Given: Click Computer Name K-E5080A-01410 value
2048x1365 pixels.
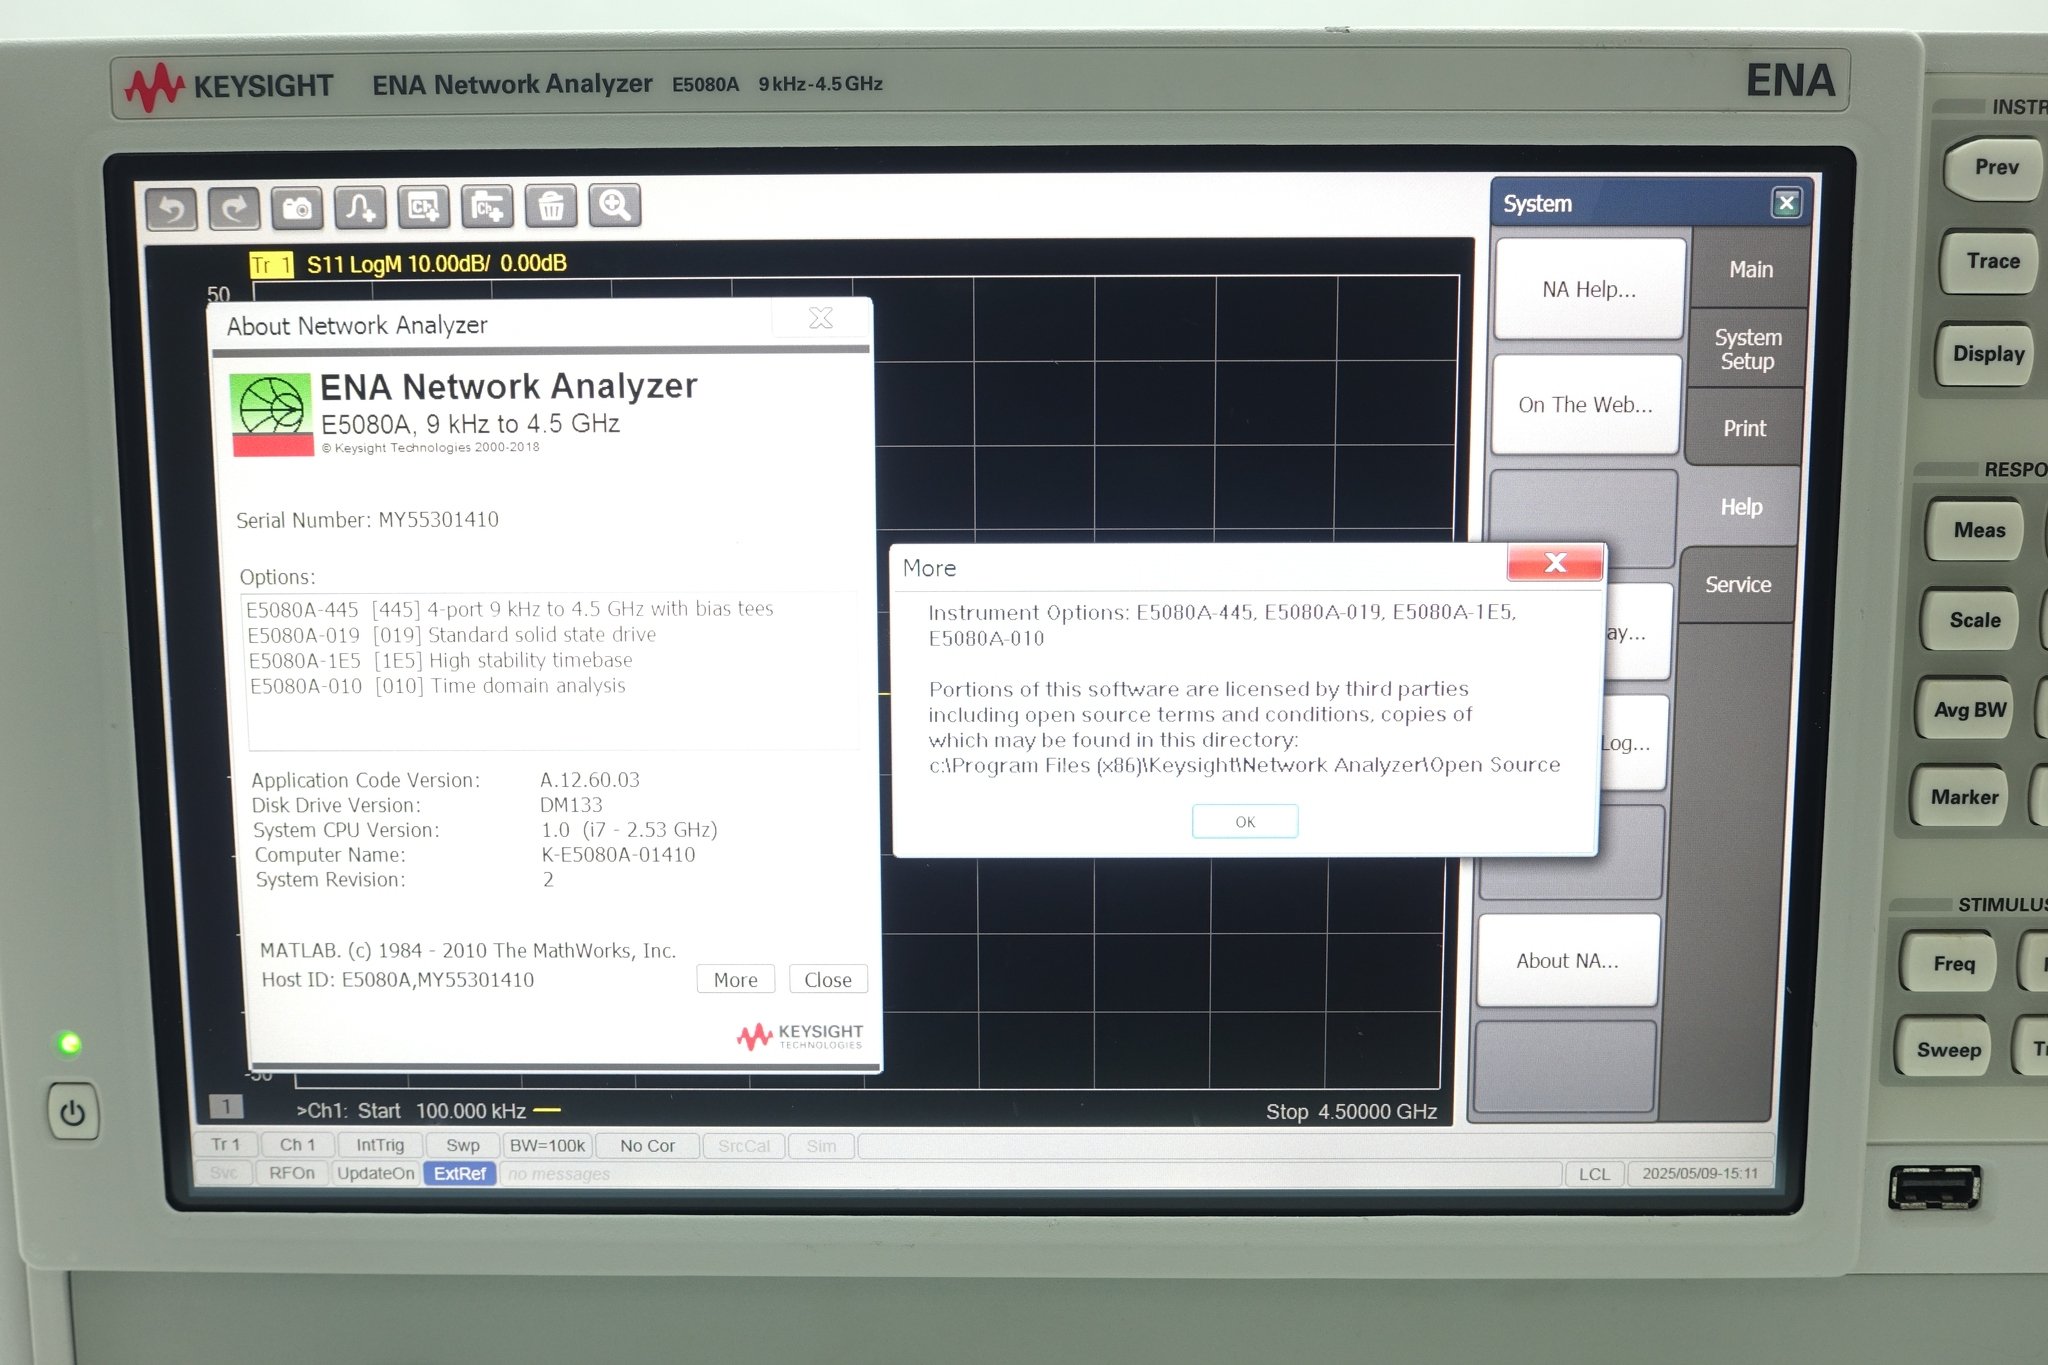Looking at the screenshot, I should click(618, 855).
